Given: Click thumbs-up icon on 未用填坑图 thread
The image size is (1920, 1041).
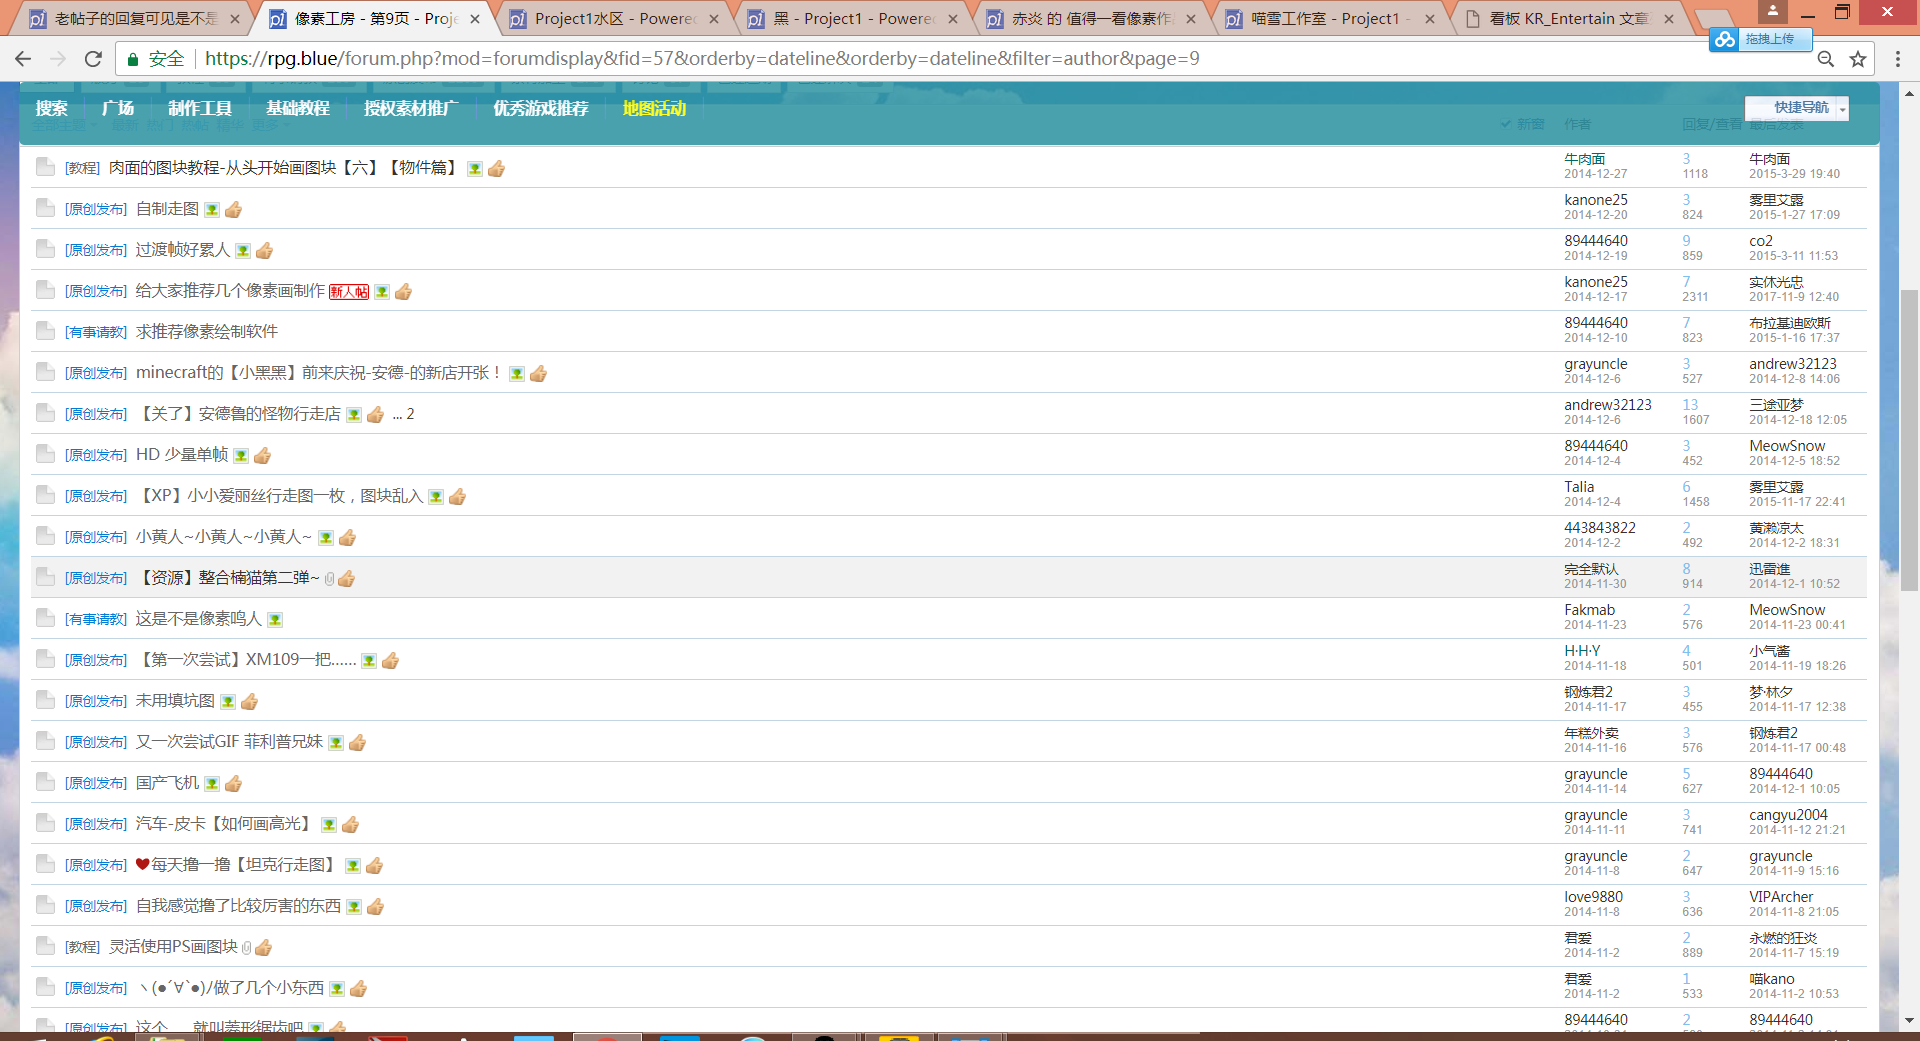Looking at the screenshot, I should tap(249, 701).
